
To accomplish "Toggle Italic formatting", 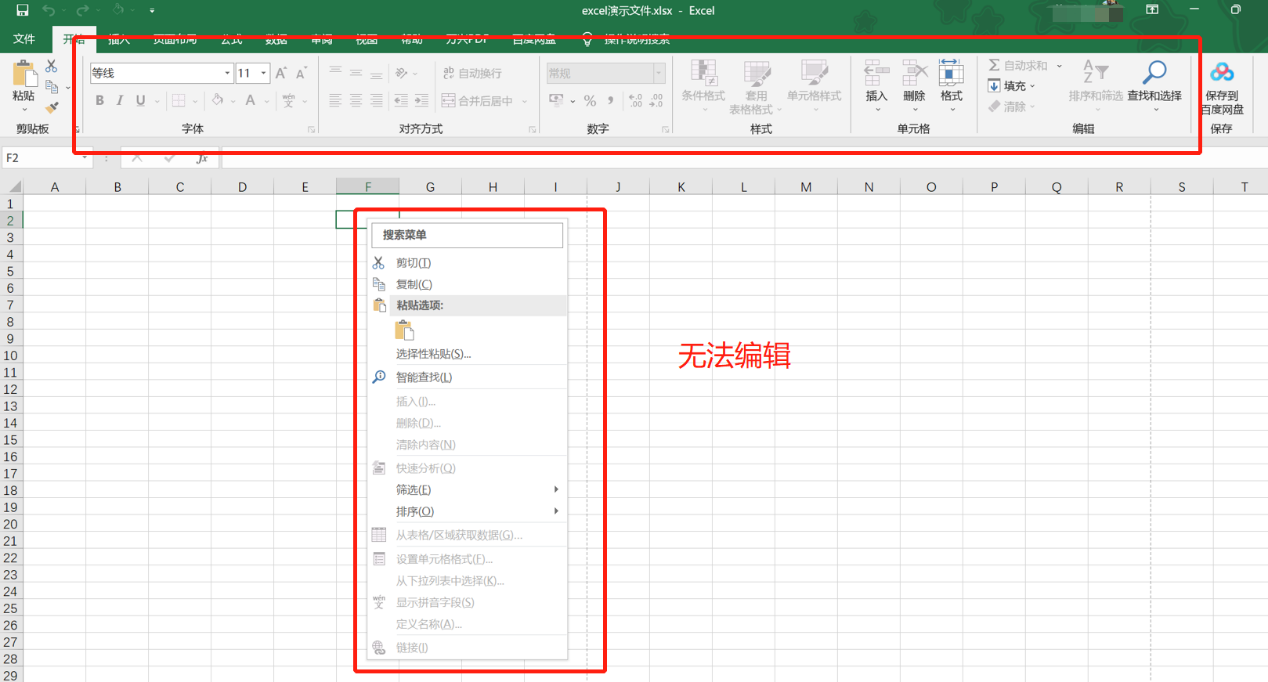I will pos(120,101).
